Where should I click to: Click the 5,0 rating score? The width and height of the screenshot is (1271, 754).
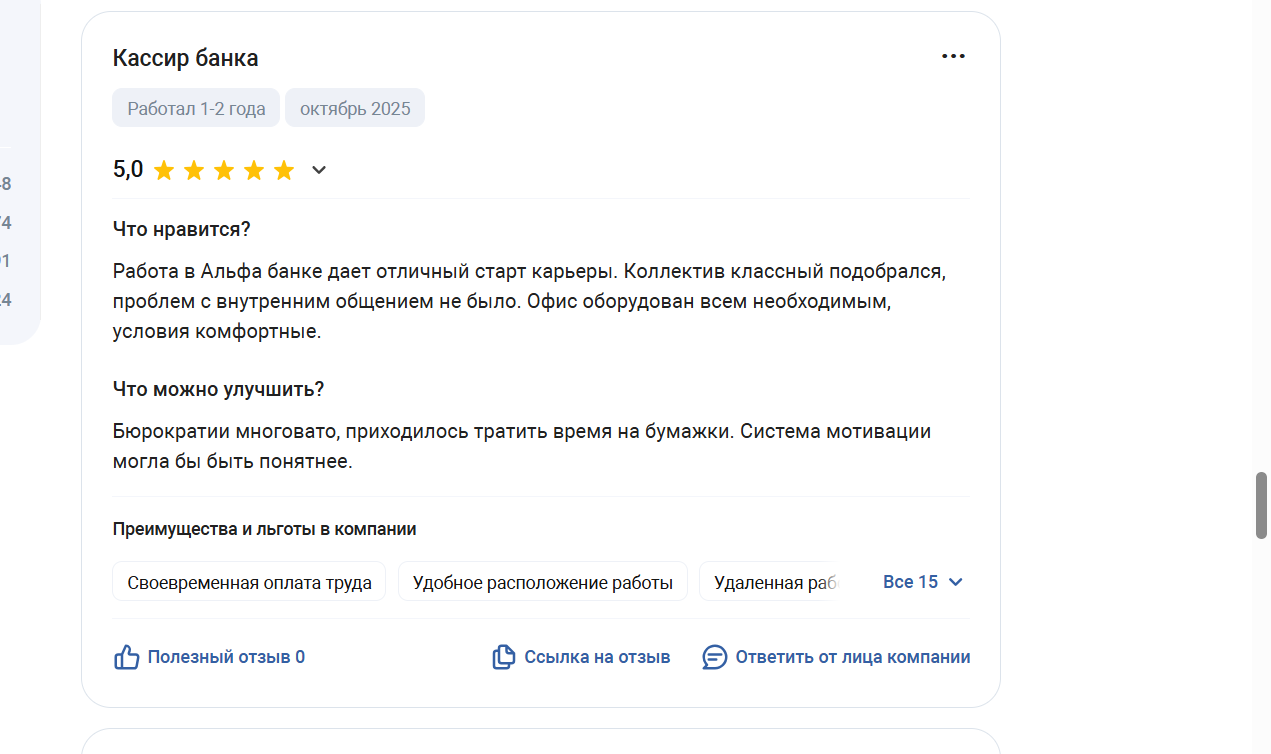(x=128, y=170)
